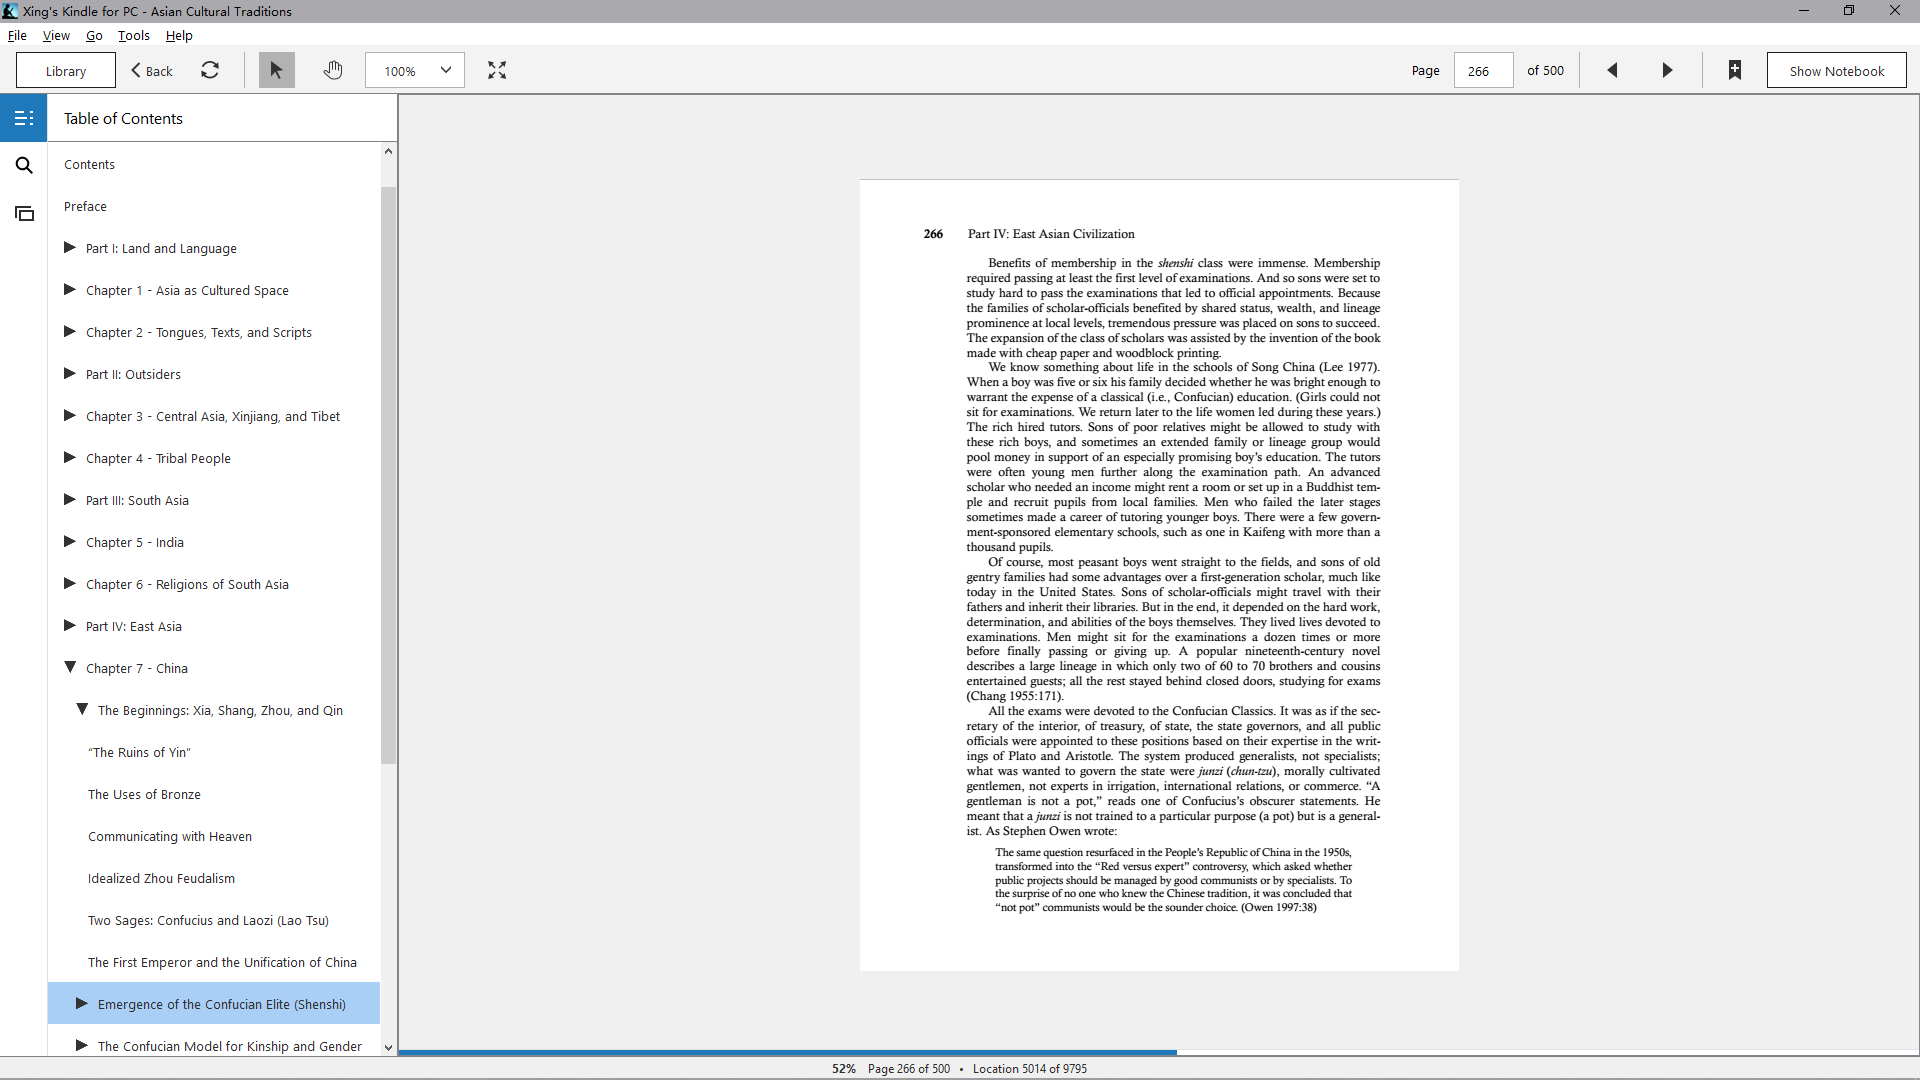Collapse Chapter 7 - China
Screen dimensions: 1920x1080
pos(70,668)
